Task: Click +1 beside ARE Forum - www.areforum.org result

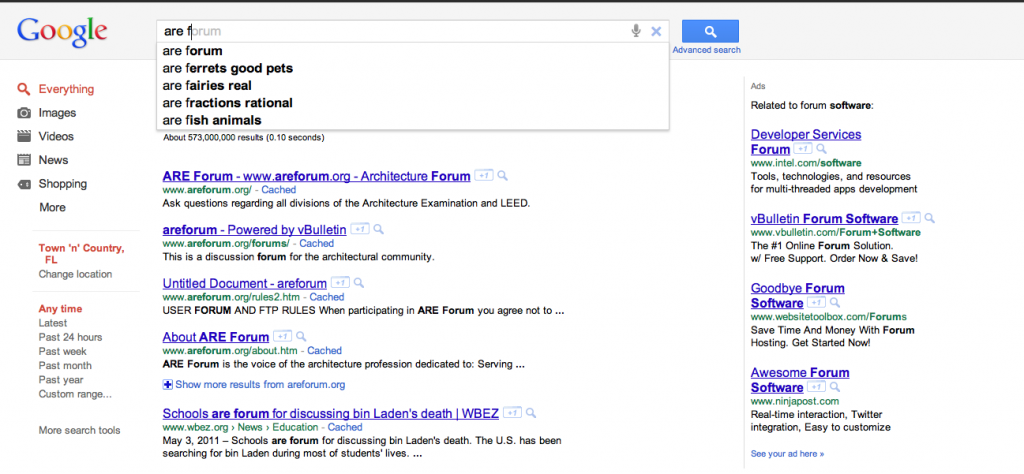Action: click(483, 176)
